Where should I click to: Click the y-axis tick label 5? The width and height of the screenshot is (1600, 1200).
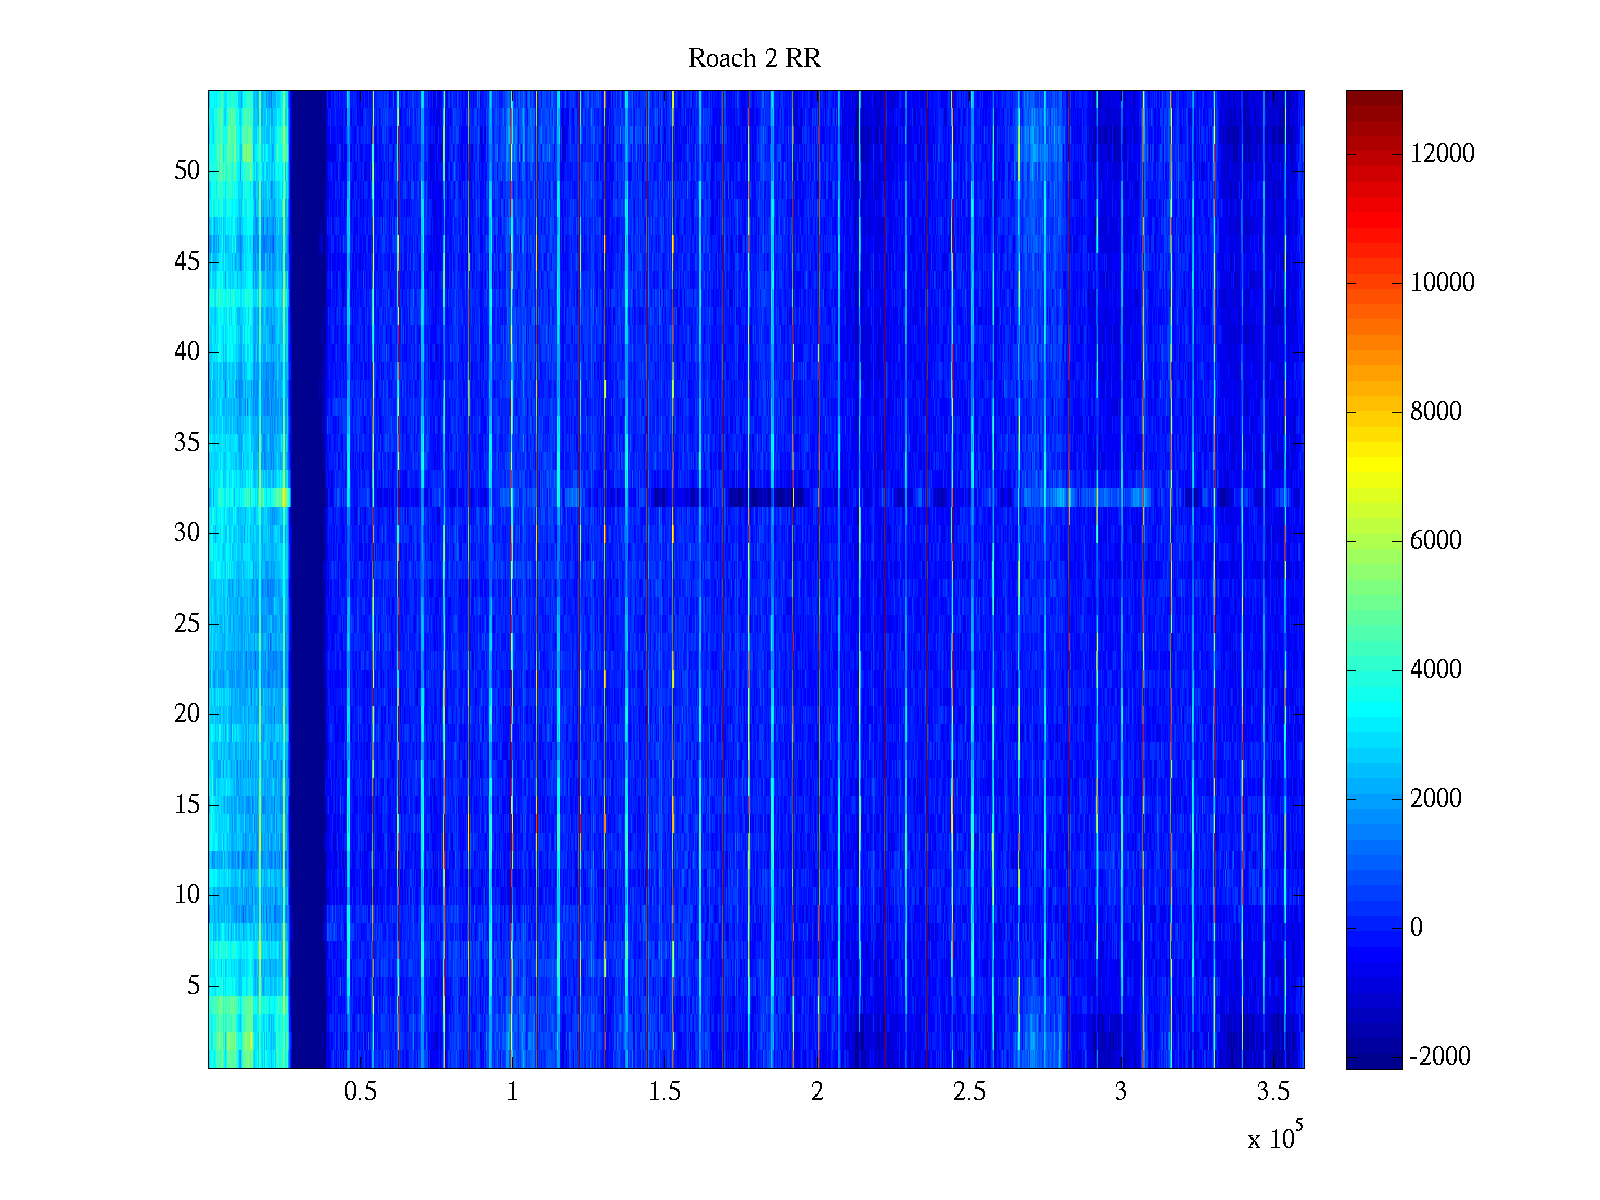(193, 986)
